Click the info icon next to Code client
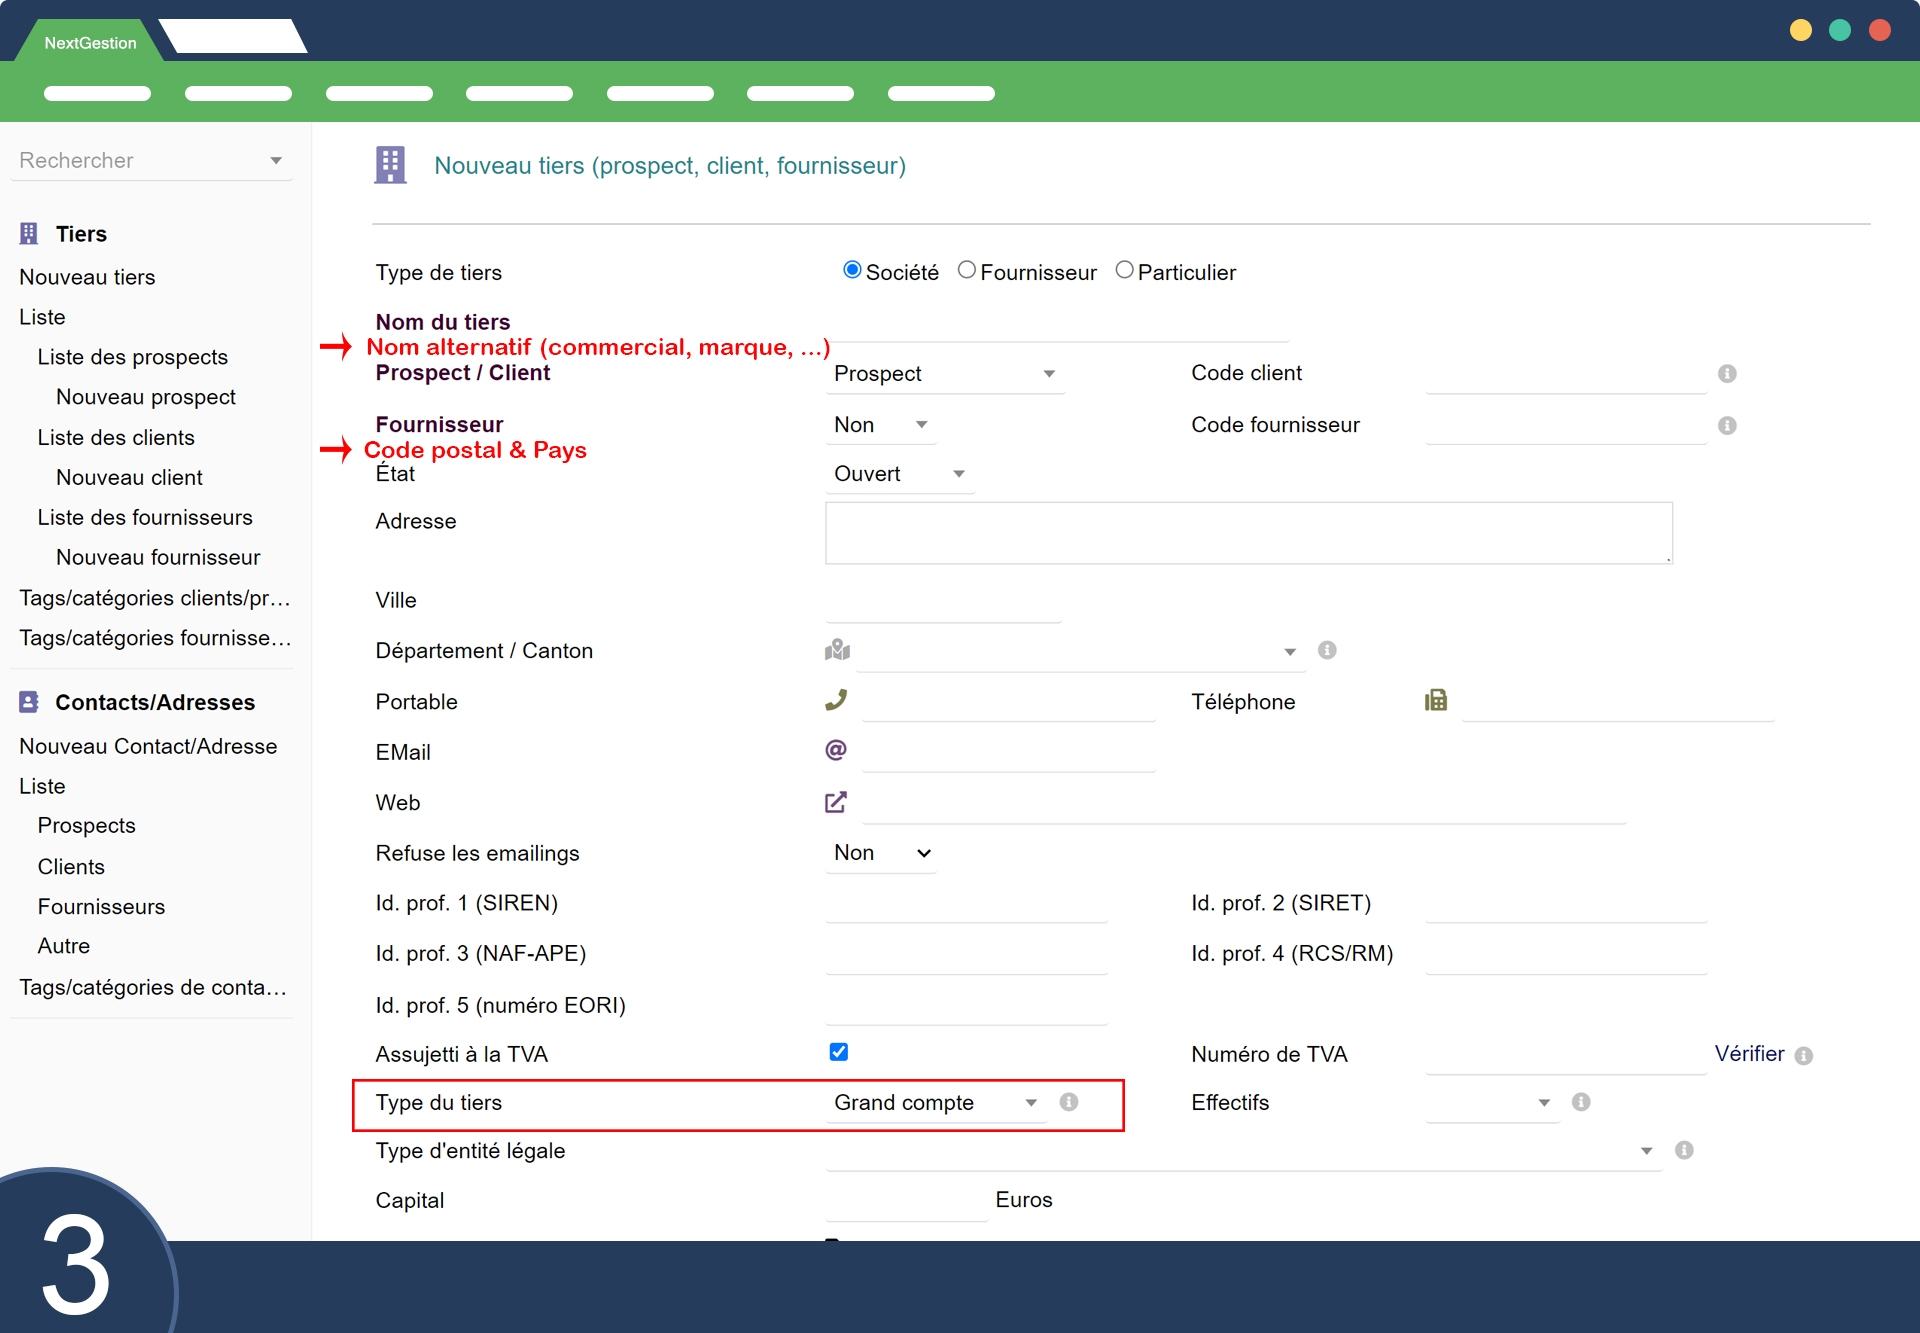 1727,373
